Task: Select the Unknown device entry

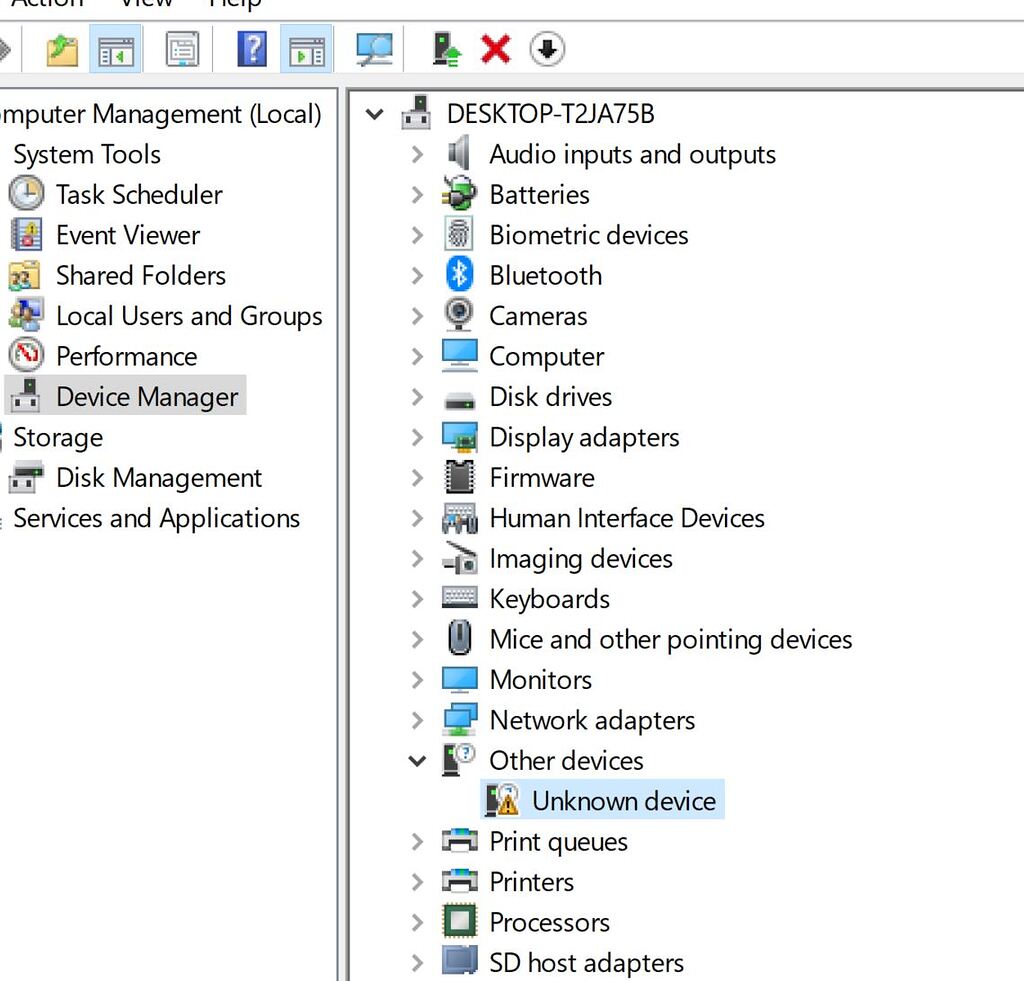Action: tap(624, 800)
